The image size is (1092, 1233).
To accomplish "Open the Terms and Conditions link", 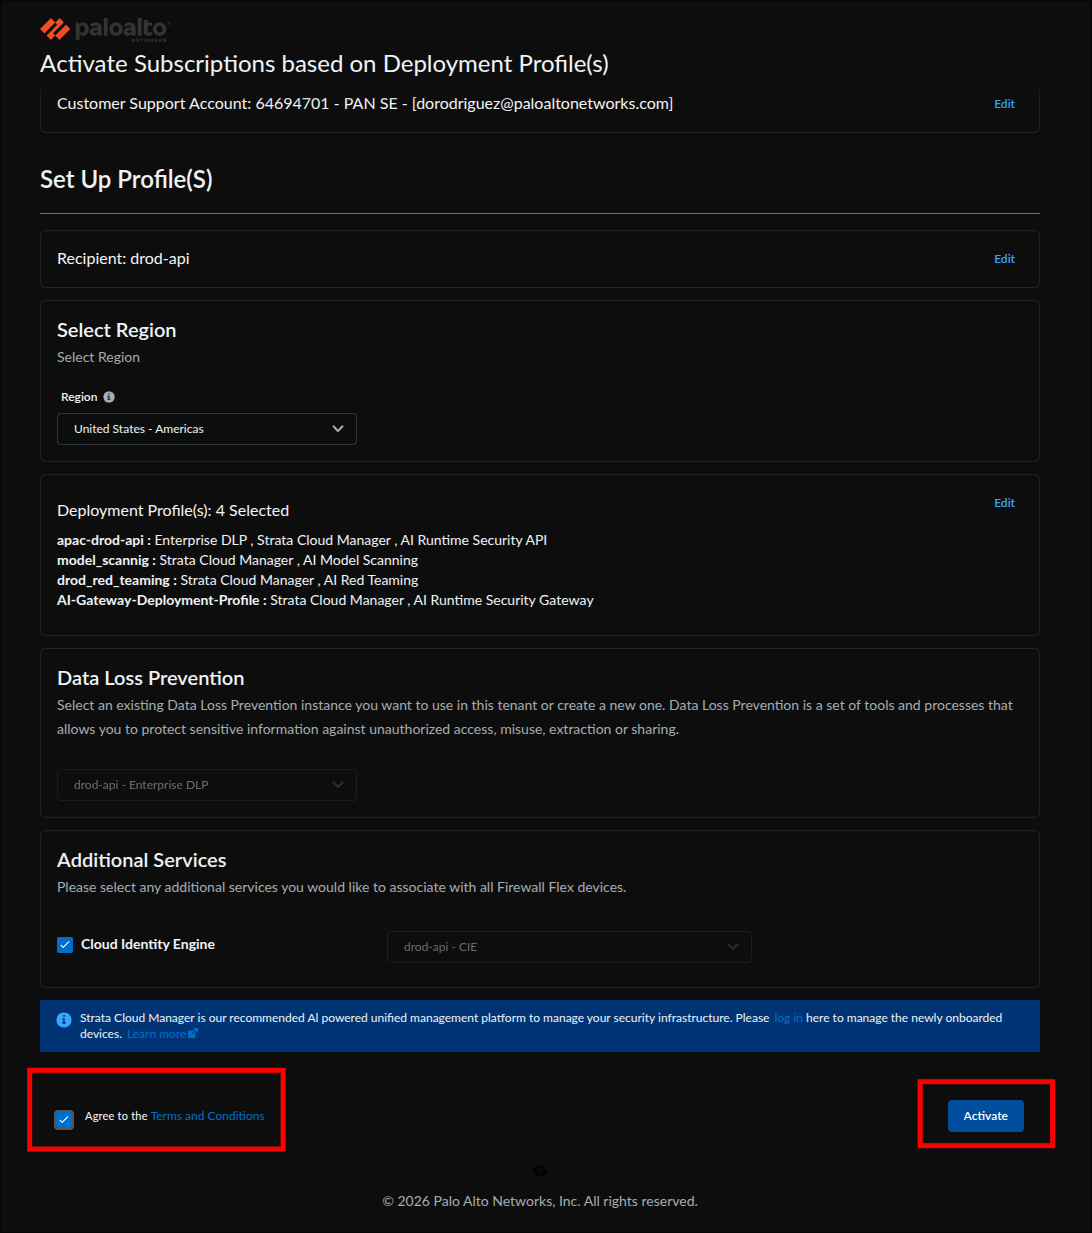I will click(x=207, y=1116).
